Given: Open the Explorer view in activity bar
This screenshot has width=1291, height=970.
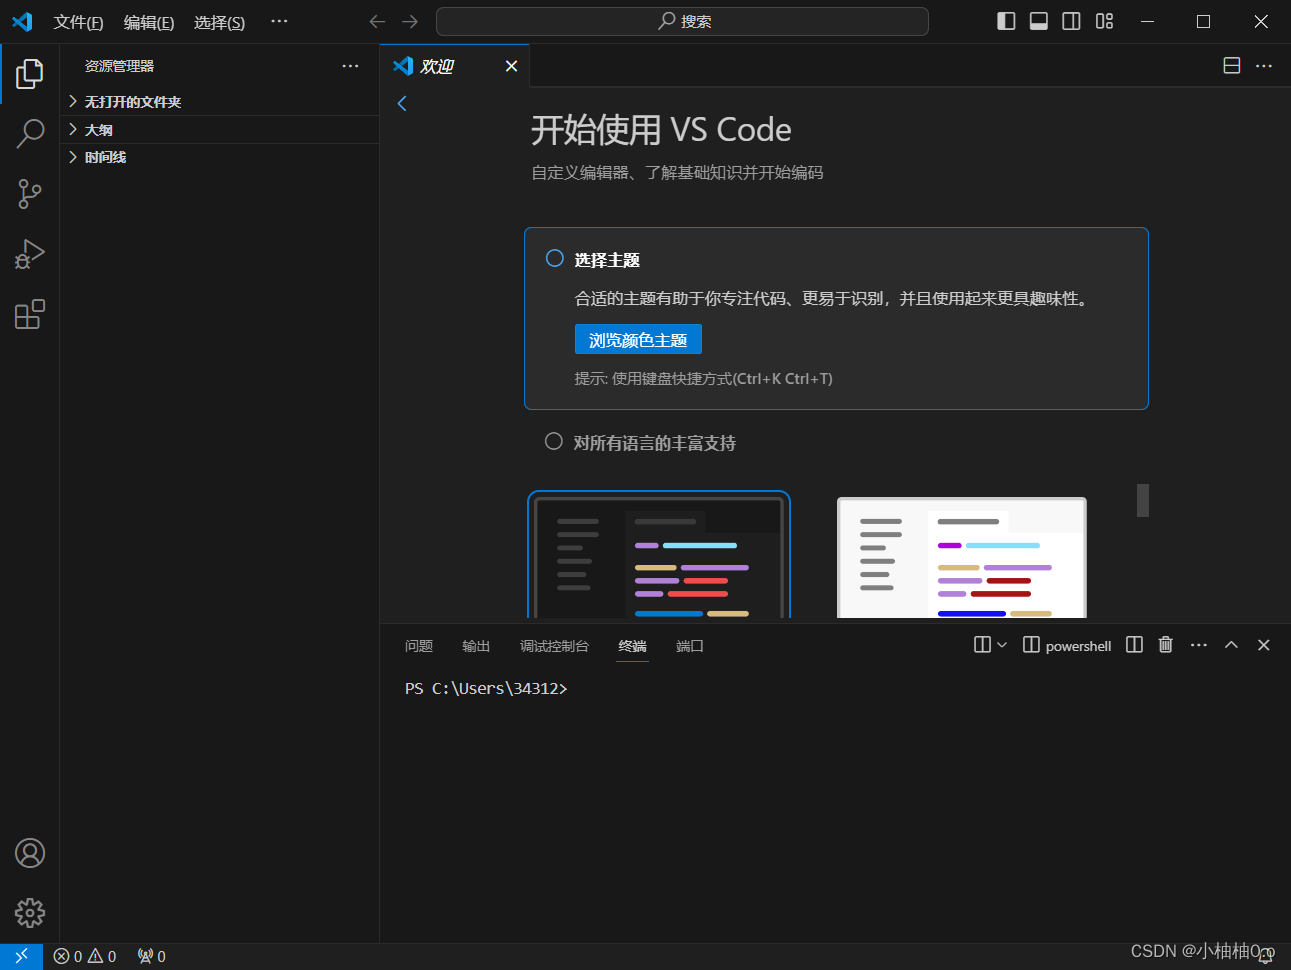Looking at the screenshot, I should click(x=30, y=73).
